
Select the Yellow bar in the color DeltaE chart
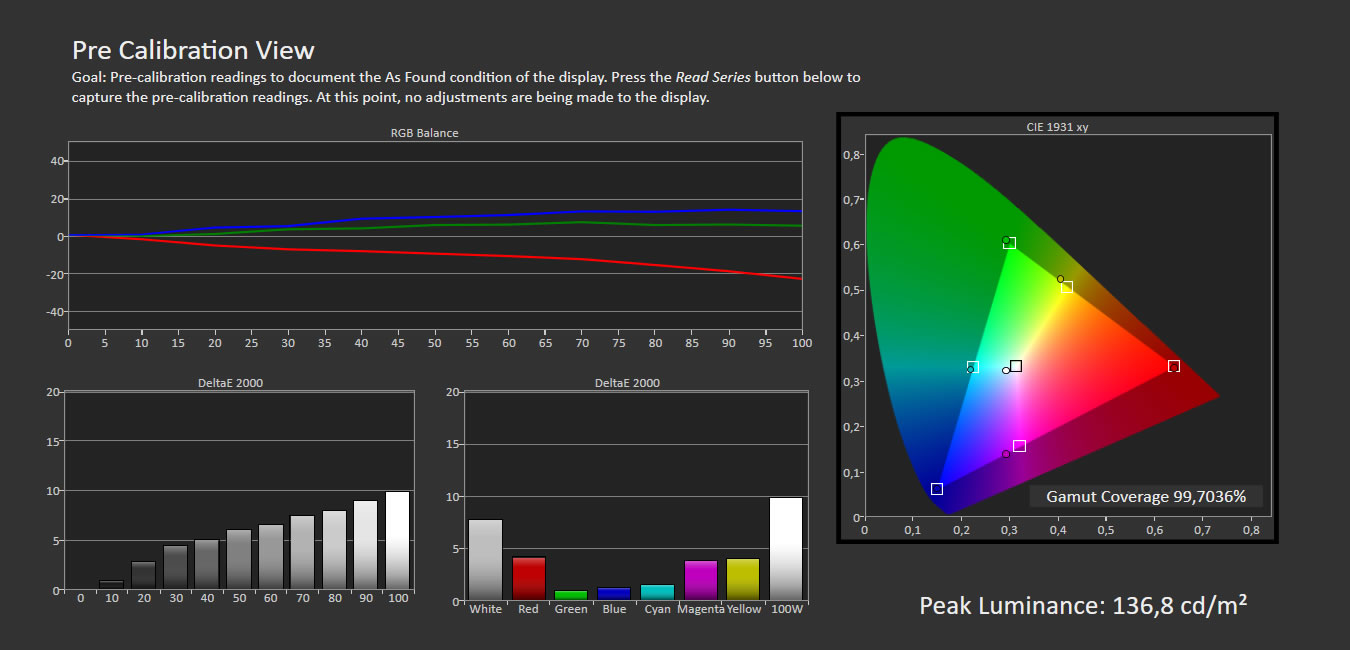pyautogui.click(x=743, y=580)
